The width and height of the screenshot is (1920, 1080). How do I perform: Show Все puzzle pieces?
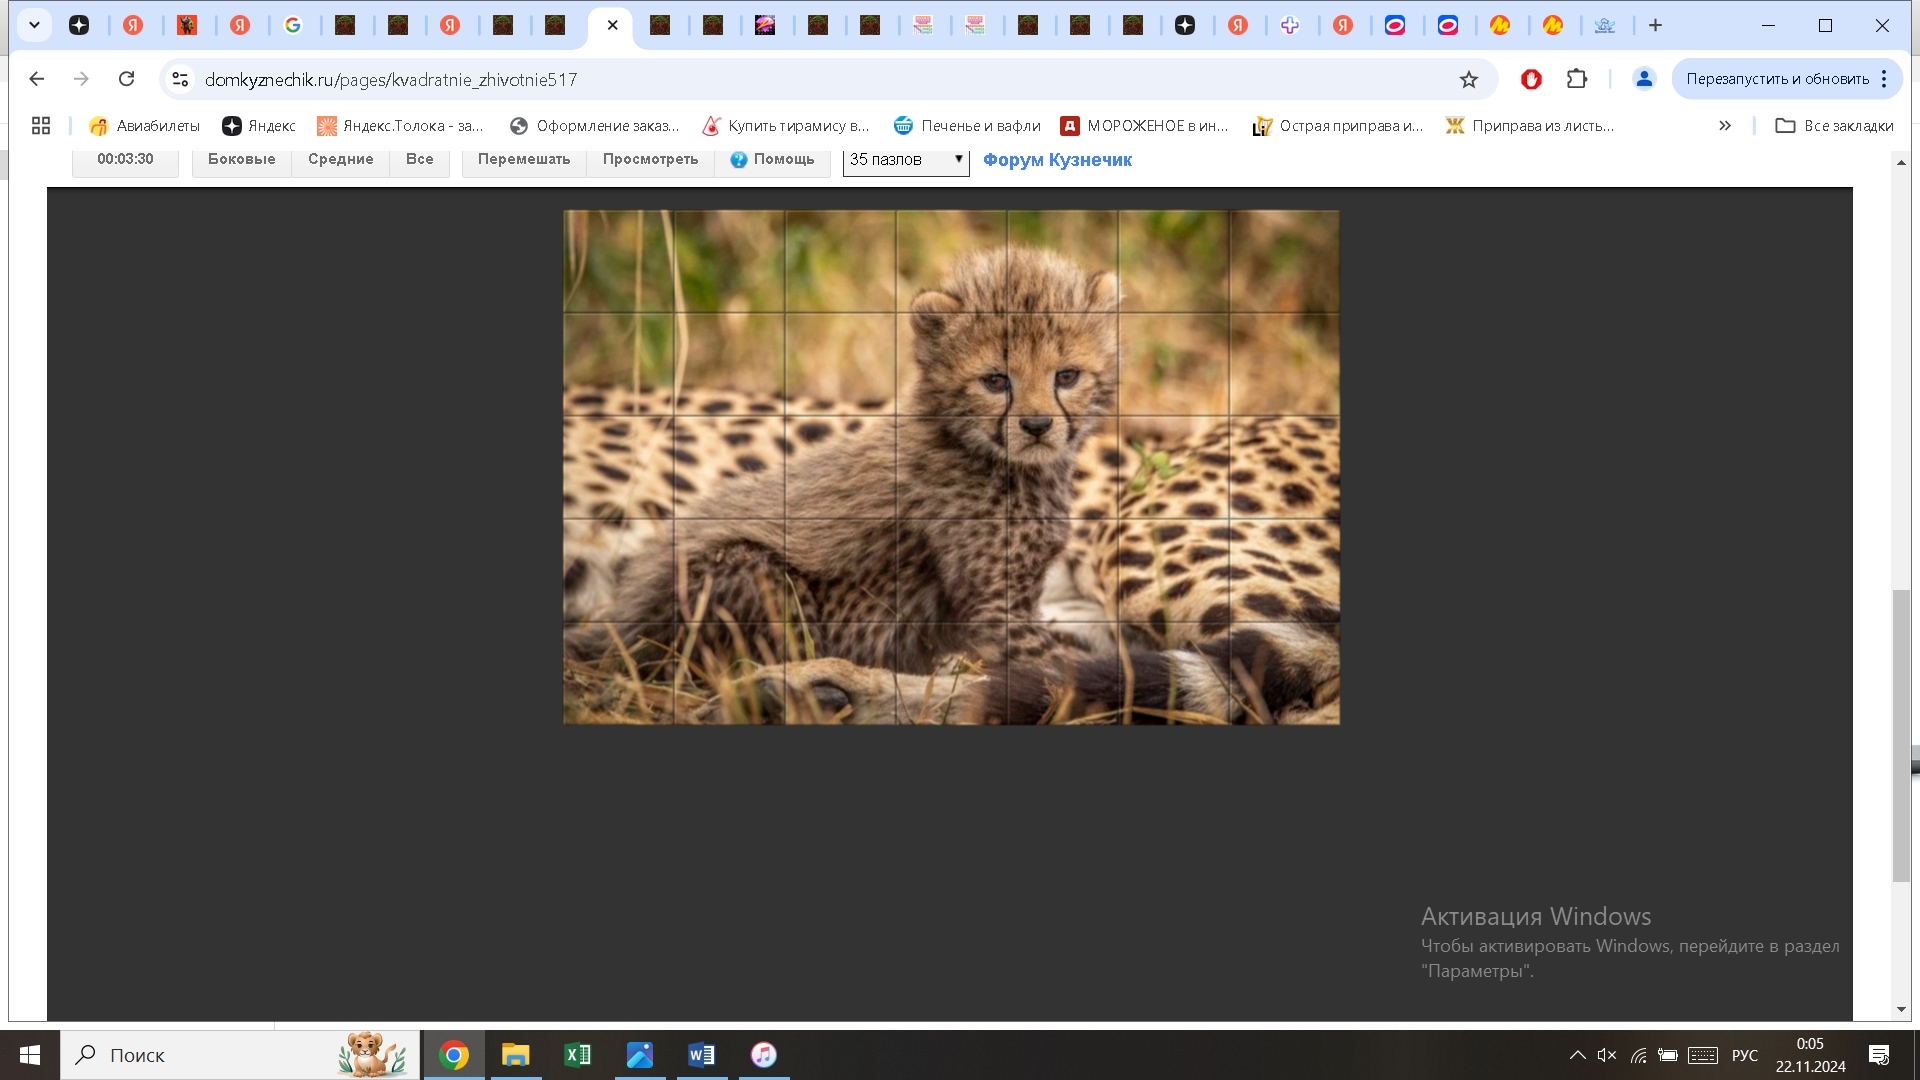pos(419,160)
